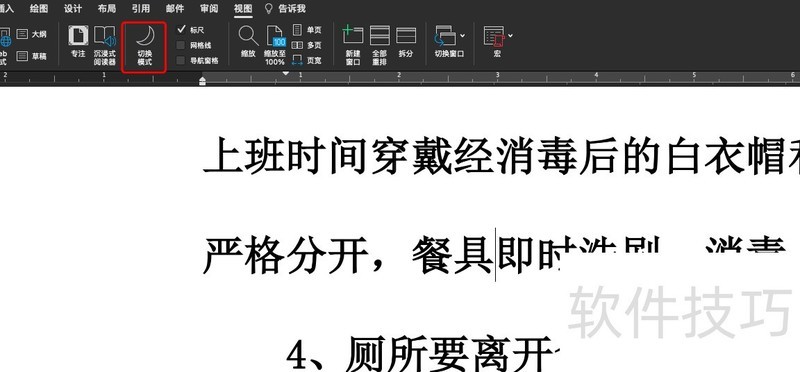Screen dimensions: 800x372
Task: Click 全部重排 arrange all icon
Action: pos(380,36)
